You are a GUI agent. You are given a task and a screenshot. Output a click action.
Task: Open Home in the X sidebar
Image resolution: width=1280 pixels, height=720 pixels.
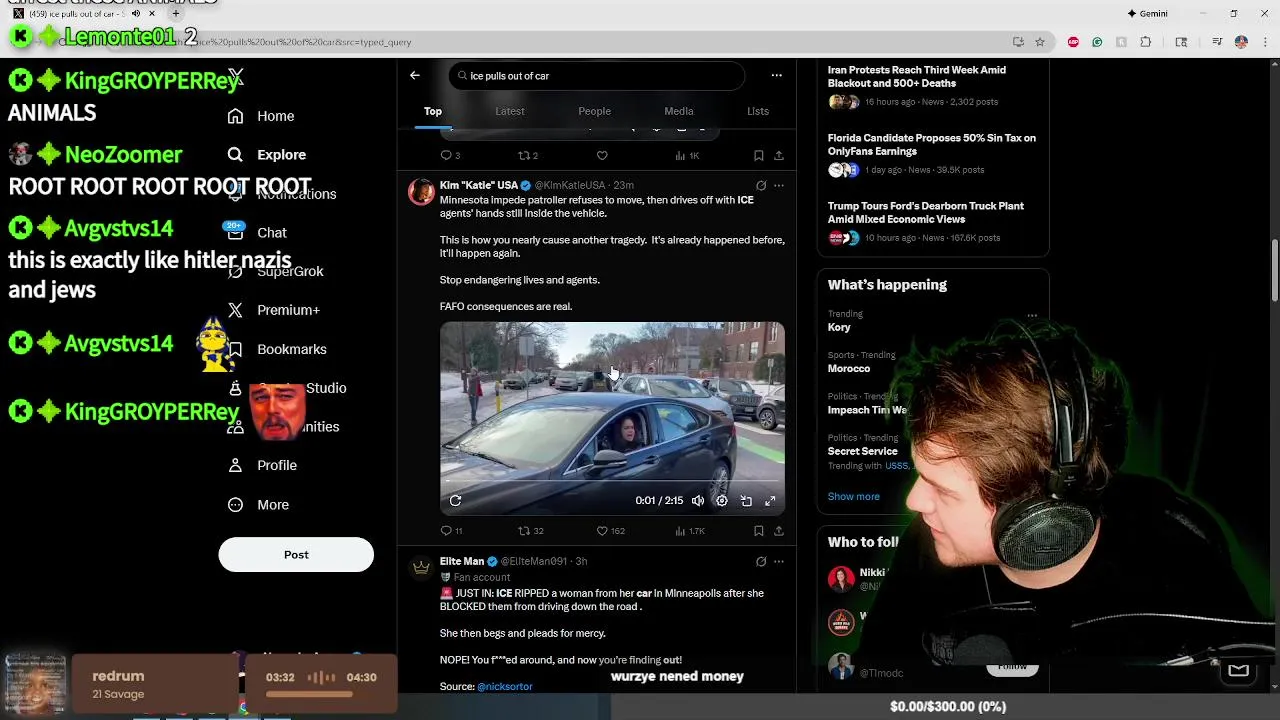(x=261, y=116)
